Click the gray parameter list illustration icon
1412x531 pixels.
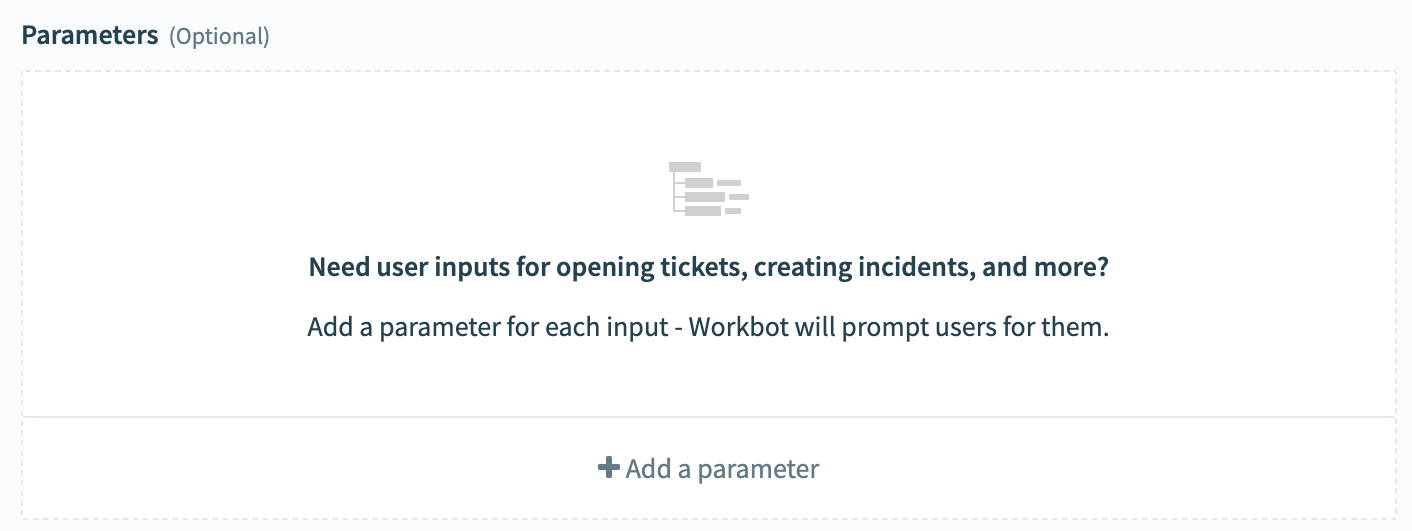click(x=708, y=188)
